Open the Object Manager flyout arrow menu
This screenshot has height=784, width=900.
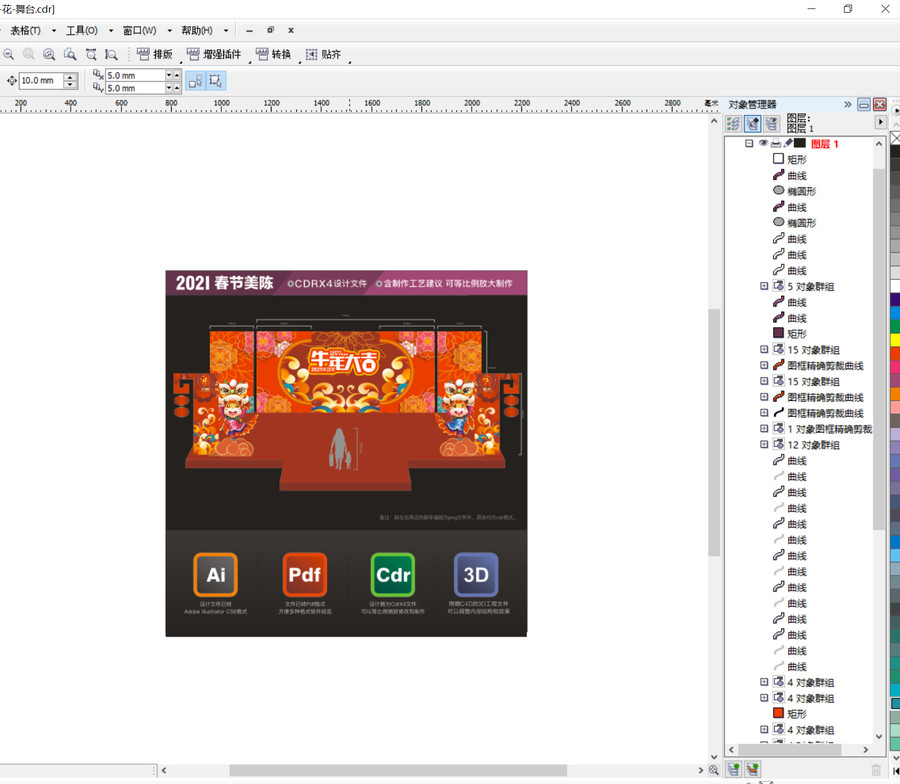pyautogui.click(x=880, y=122)
